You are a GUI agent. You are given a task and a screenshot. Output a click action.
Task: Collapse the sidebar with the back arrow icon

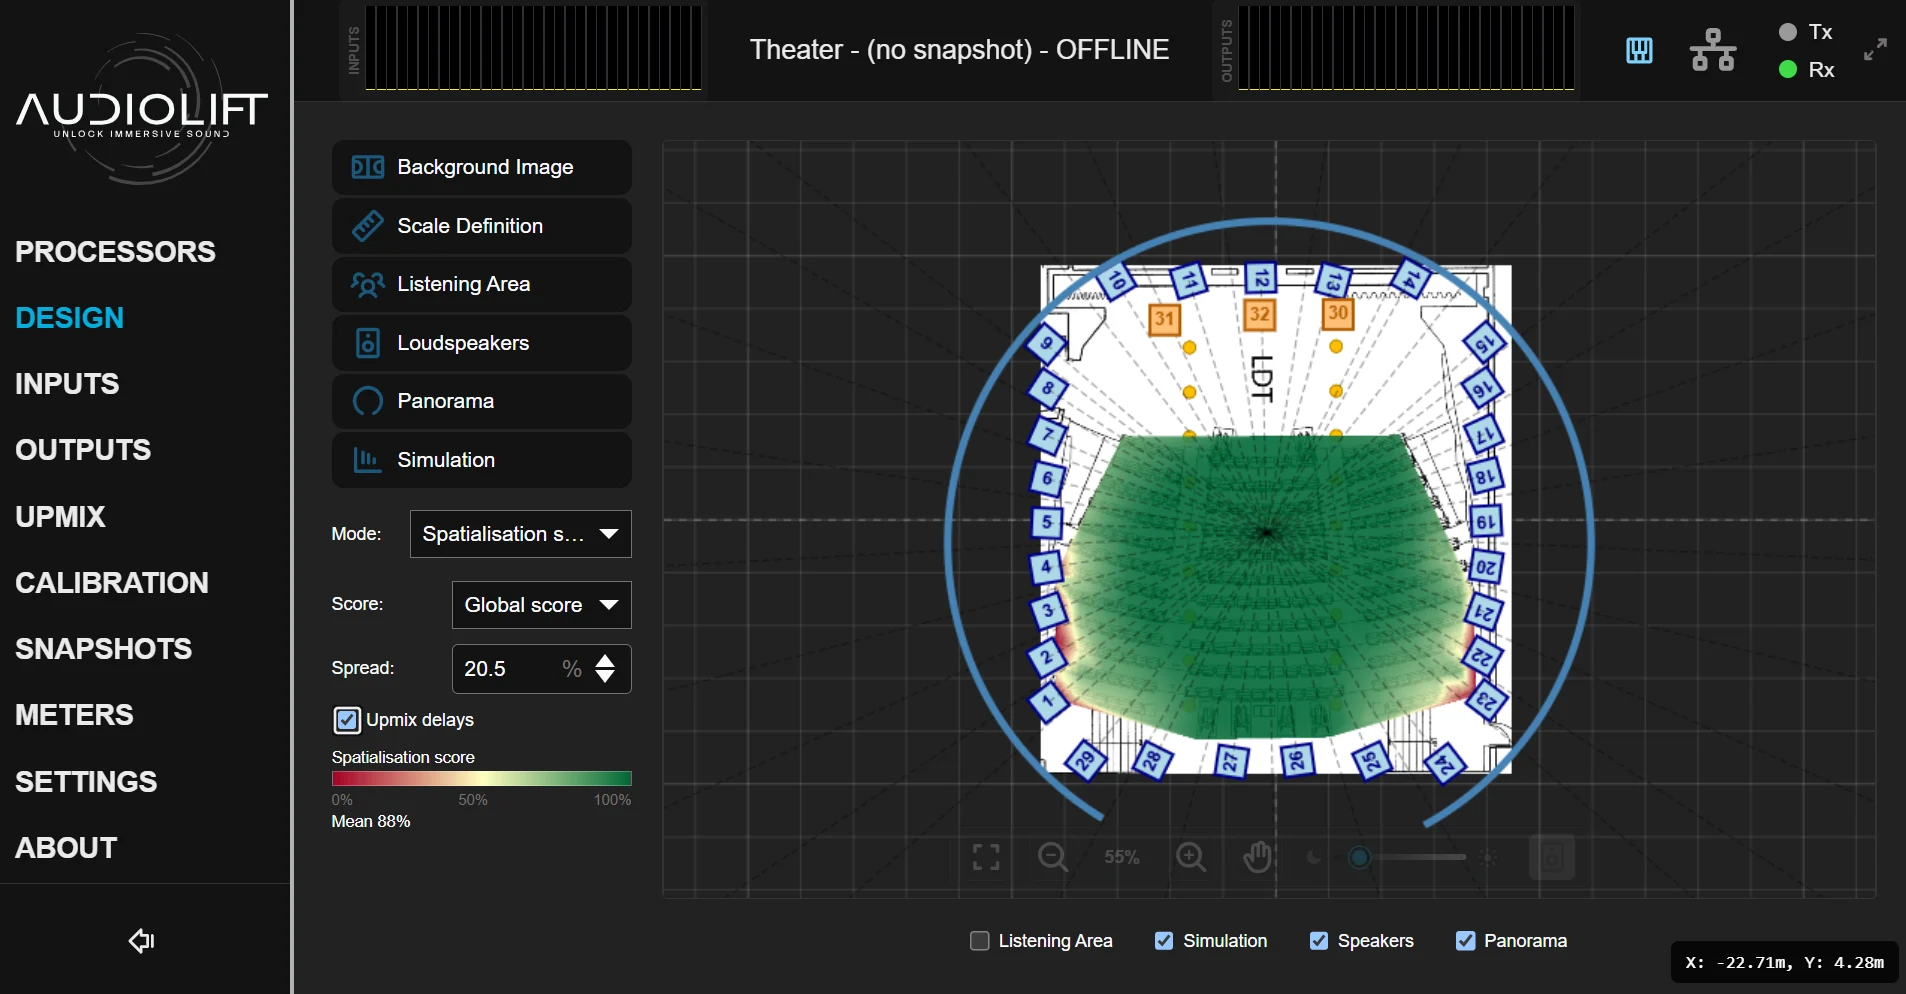(141, 940)
